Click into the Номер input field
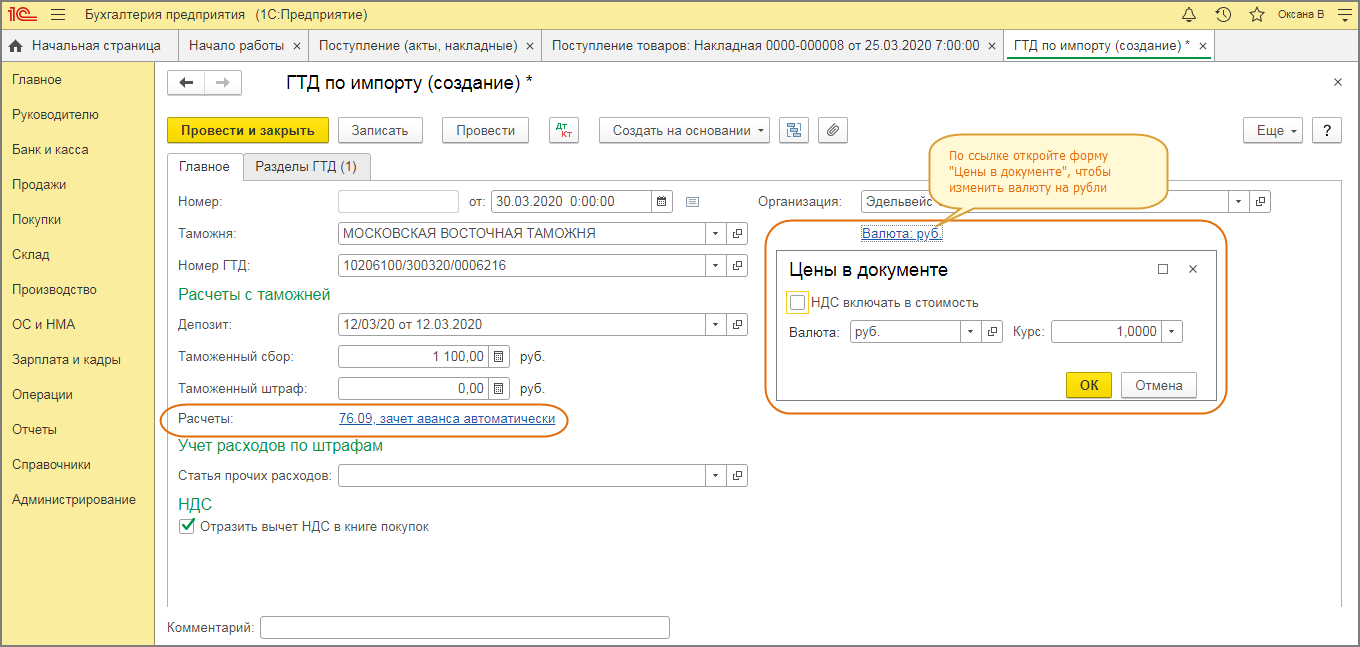Viewport: 1360px width, 647px height. [x=398, y=201]
